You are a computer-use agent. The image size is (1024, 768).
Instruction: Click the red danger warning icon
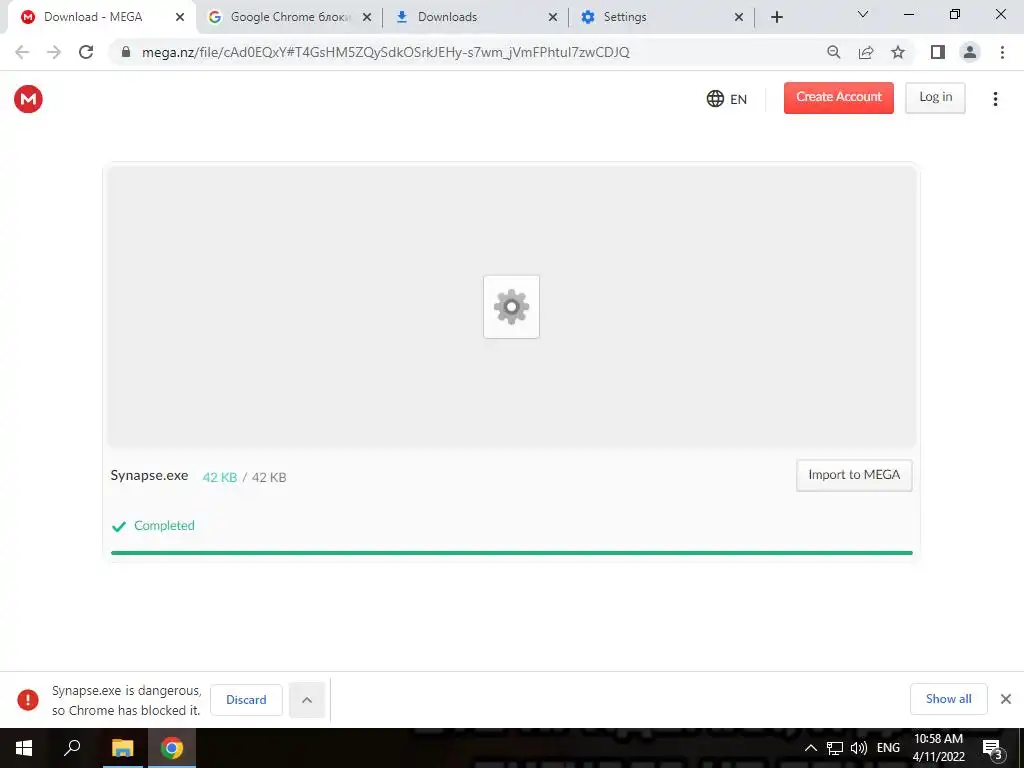click(x=27, y=699)
